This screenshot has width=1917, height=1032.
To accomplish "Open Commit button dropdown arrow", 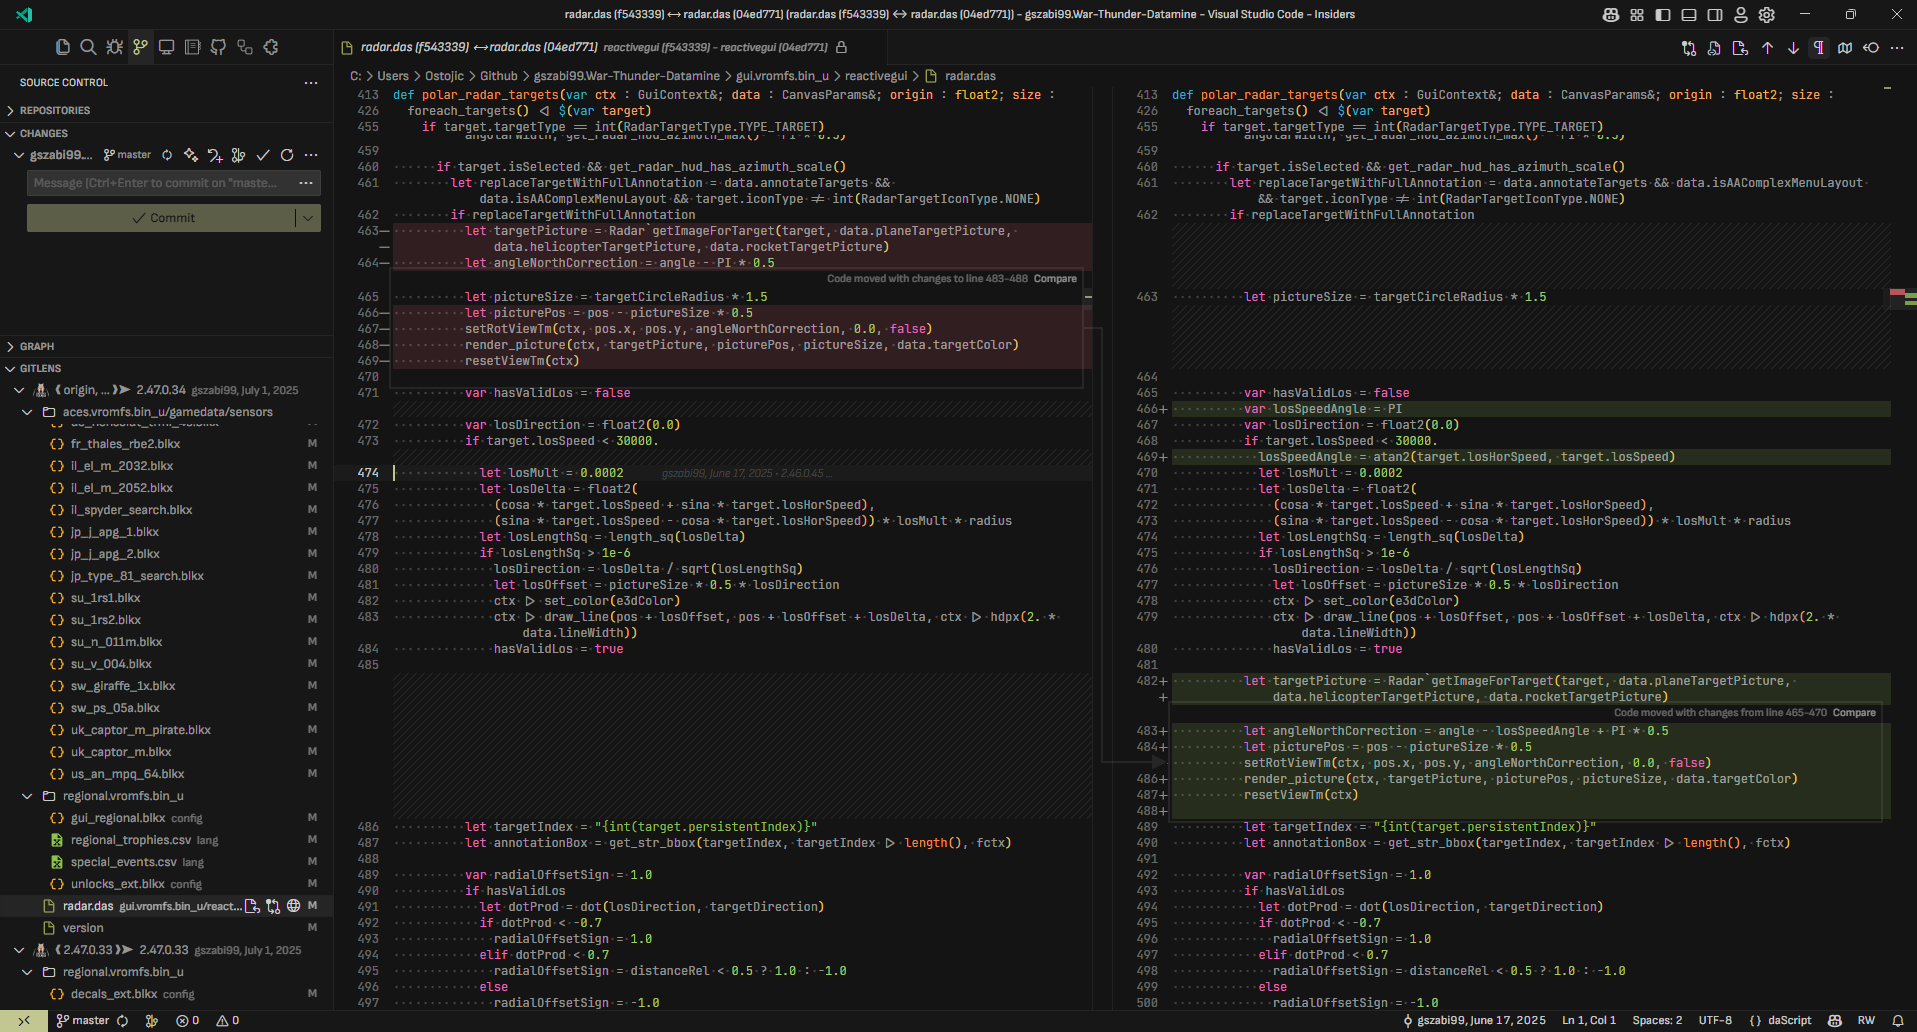I will point(308,218).
